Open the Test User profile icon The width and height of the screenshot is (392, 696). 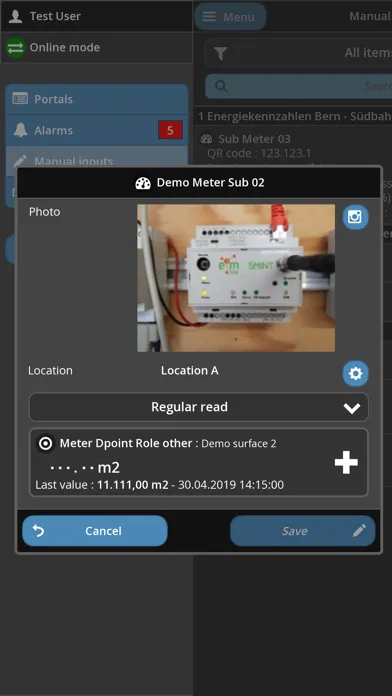[x=16, y=16]
